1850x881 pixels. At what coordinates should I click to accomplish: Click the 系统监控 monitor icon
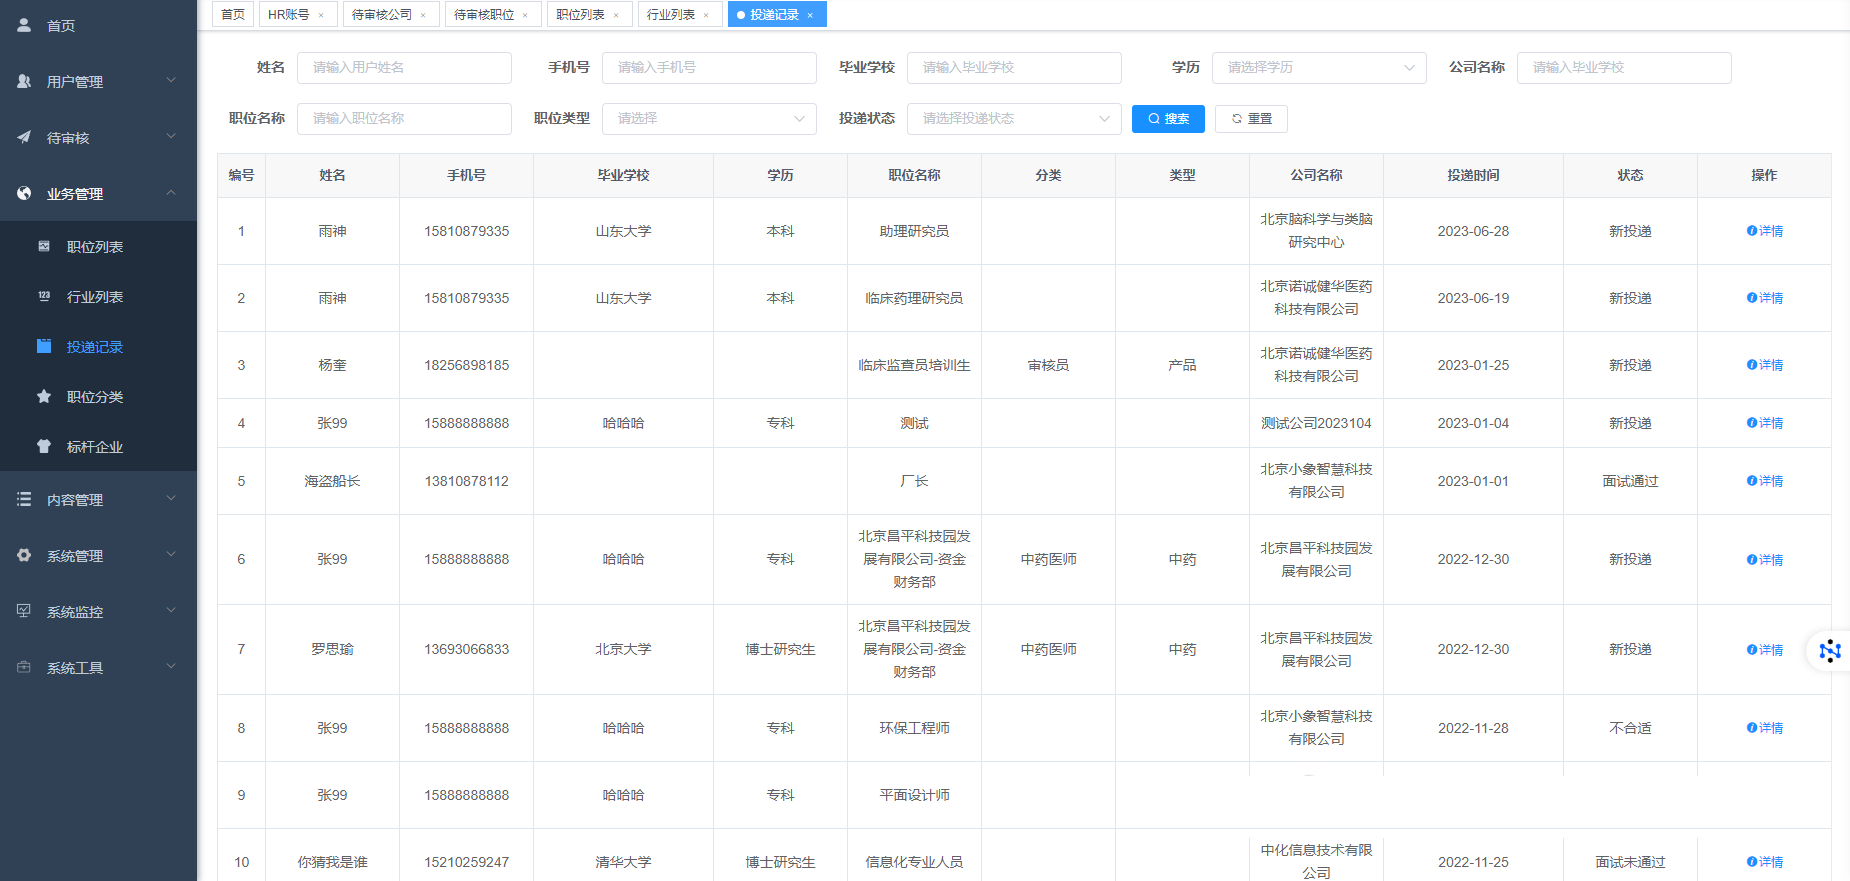tap(24, 611)
